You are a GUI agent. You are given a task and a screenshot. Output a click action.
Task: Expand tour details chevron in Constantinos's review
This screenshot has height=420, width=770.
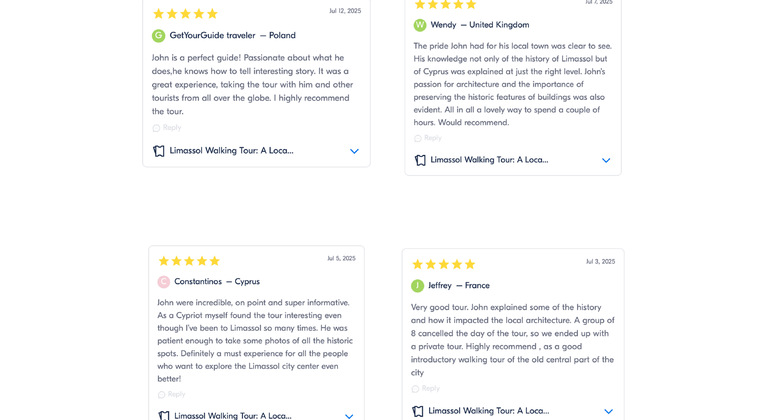pos(349,416)
